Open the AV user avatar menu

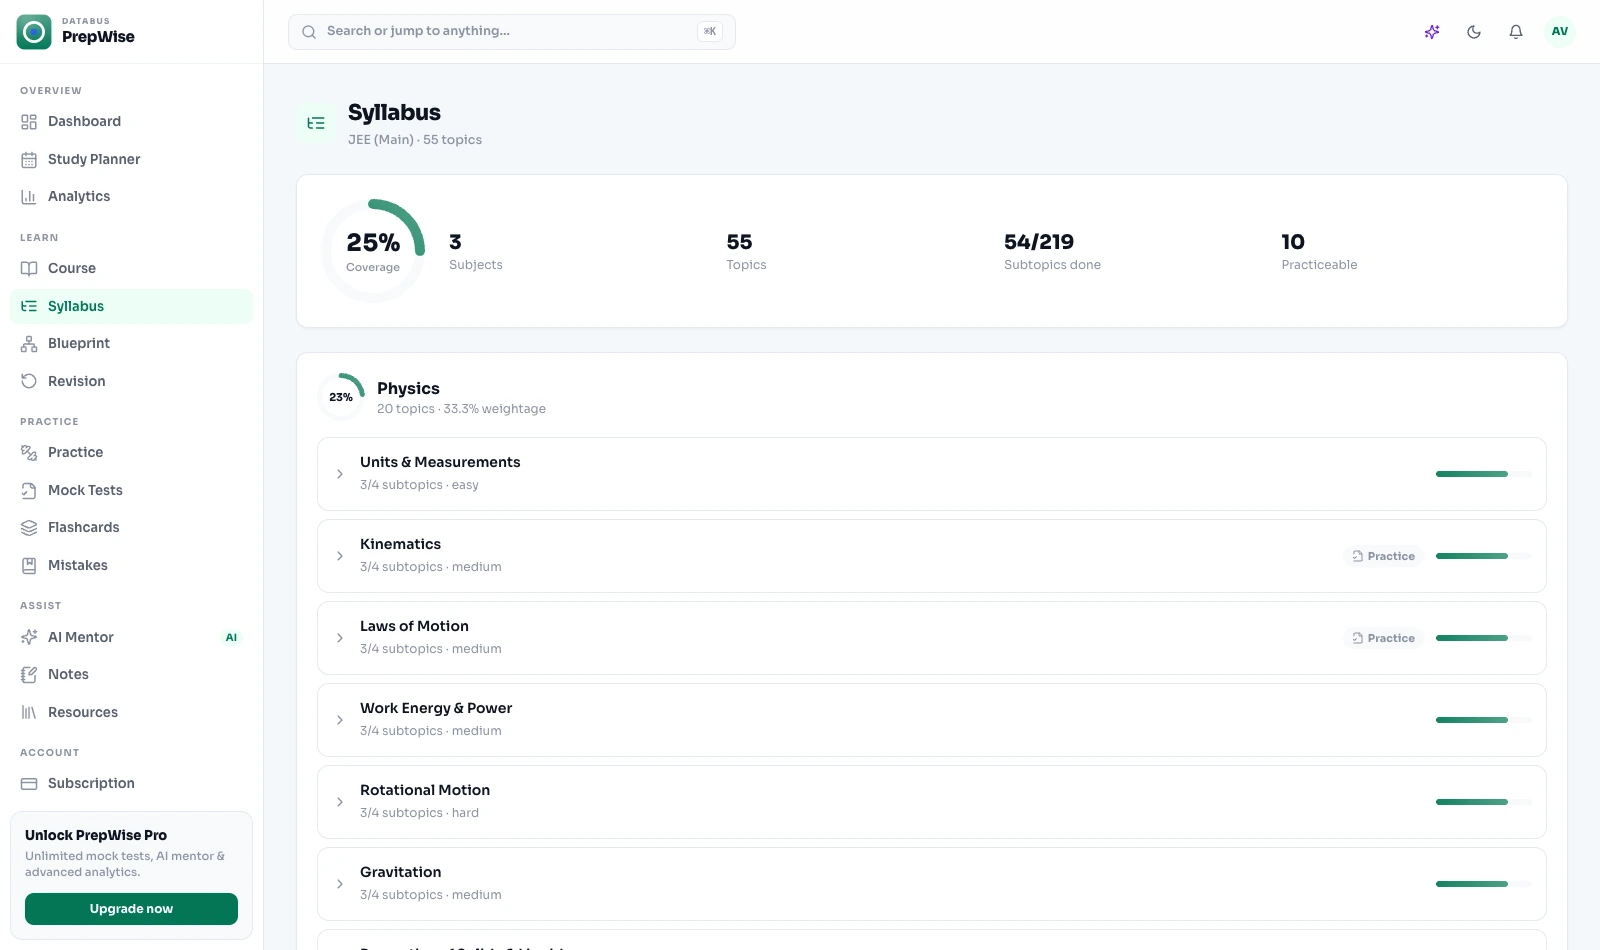point(1560,32)
